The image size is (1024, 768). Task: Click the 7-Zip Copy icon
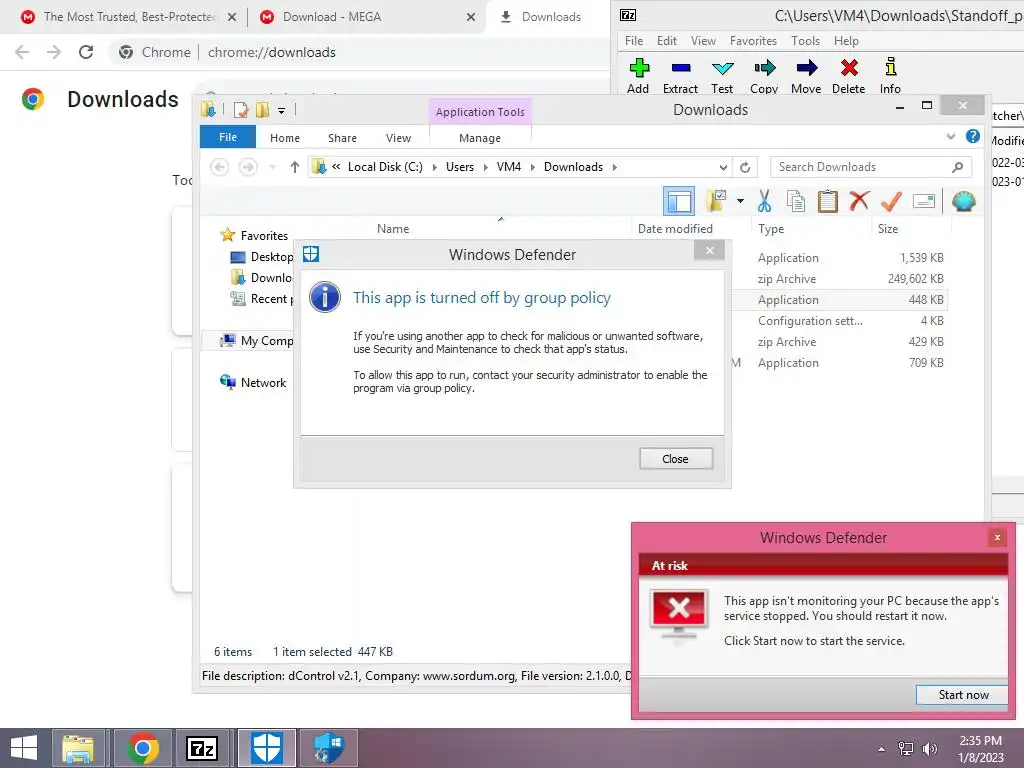[764, 68]
